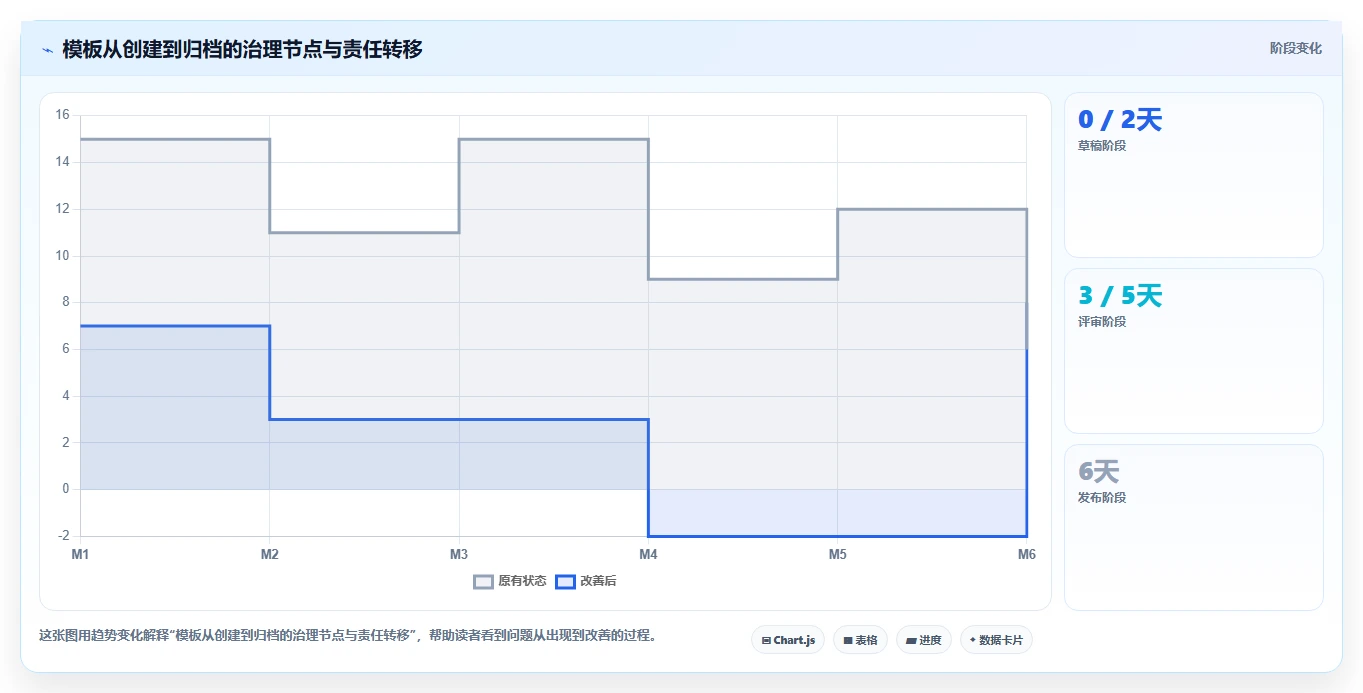1363x693 pixels.
Task: Open the 发布阶段 6天 card
Action: [x=1194, y=527]
